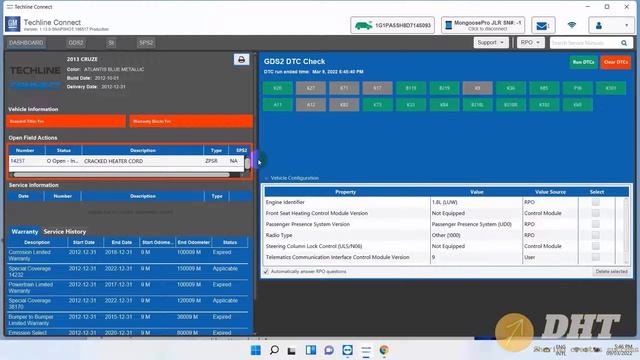
Task: Click the Open Field Actions vertical scroll thumb
Action: (247, 164)
